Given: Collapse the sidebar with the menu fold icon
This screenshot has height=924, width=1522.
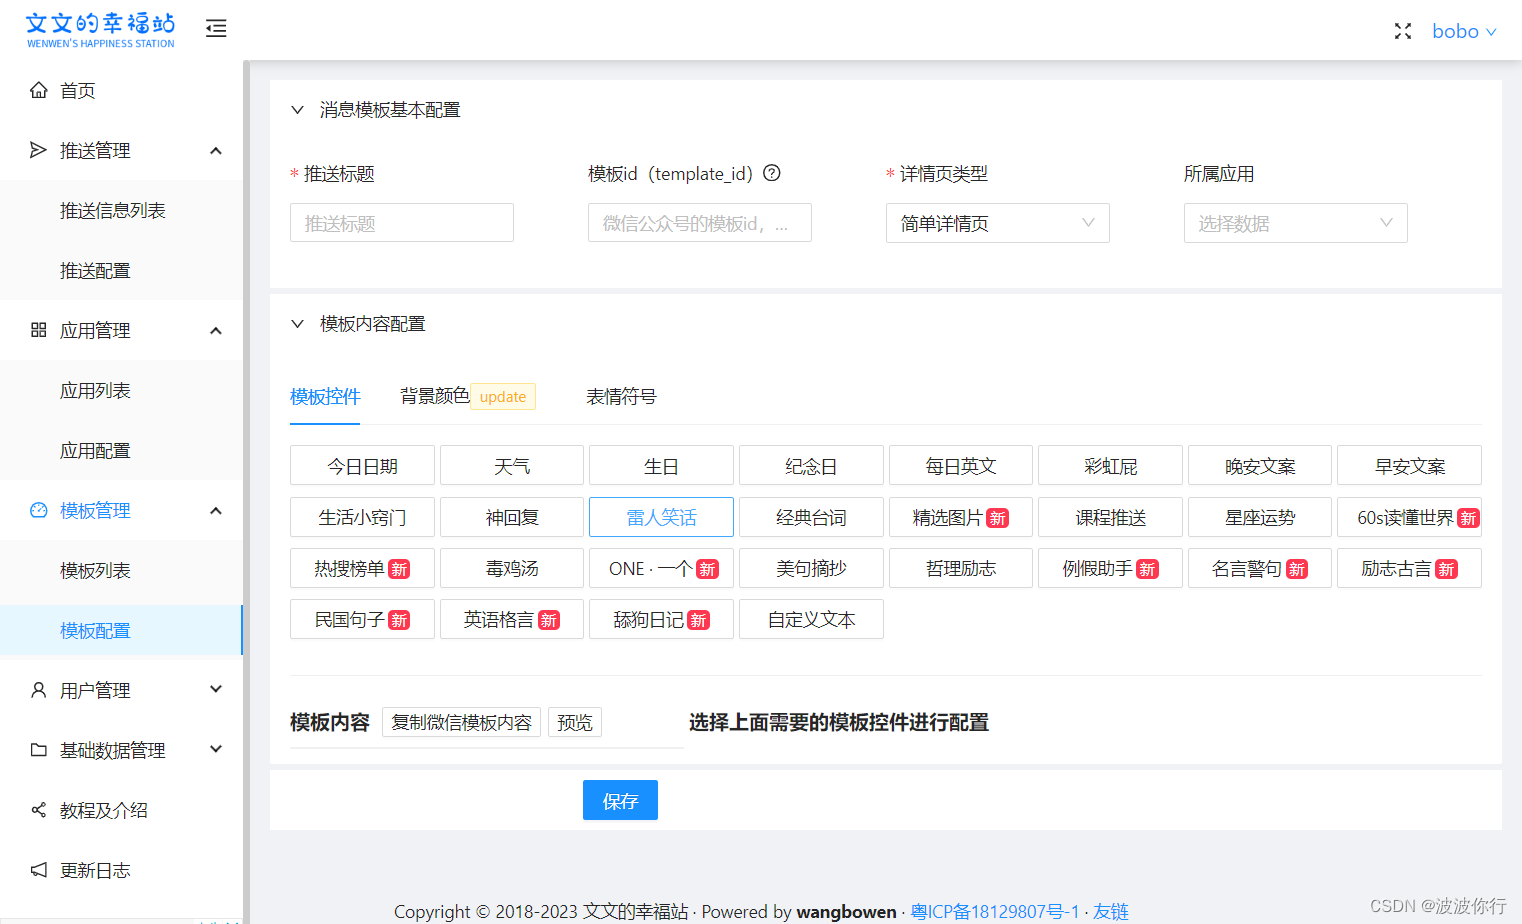Looking at the screenshot, I should [216, 29].
